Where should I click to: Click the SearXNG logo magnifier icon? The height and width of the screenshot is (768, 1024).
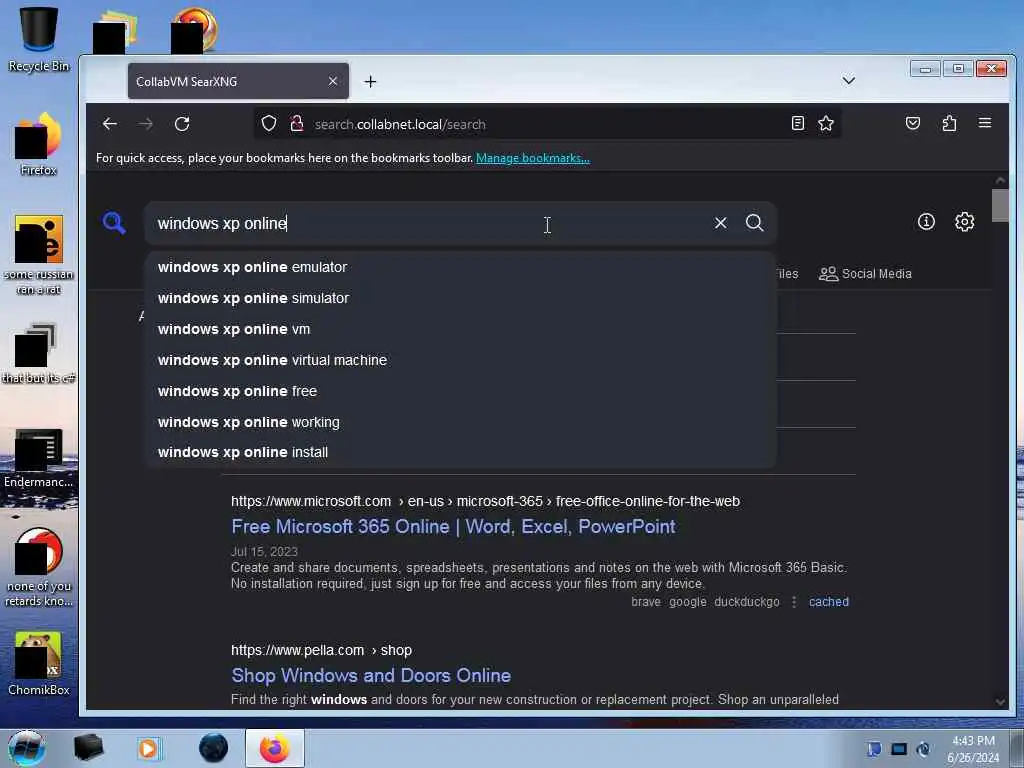coord(114,223)
